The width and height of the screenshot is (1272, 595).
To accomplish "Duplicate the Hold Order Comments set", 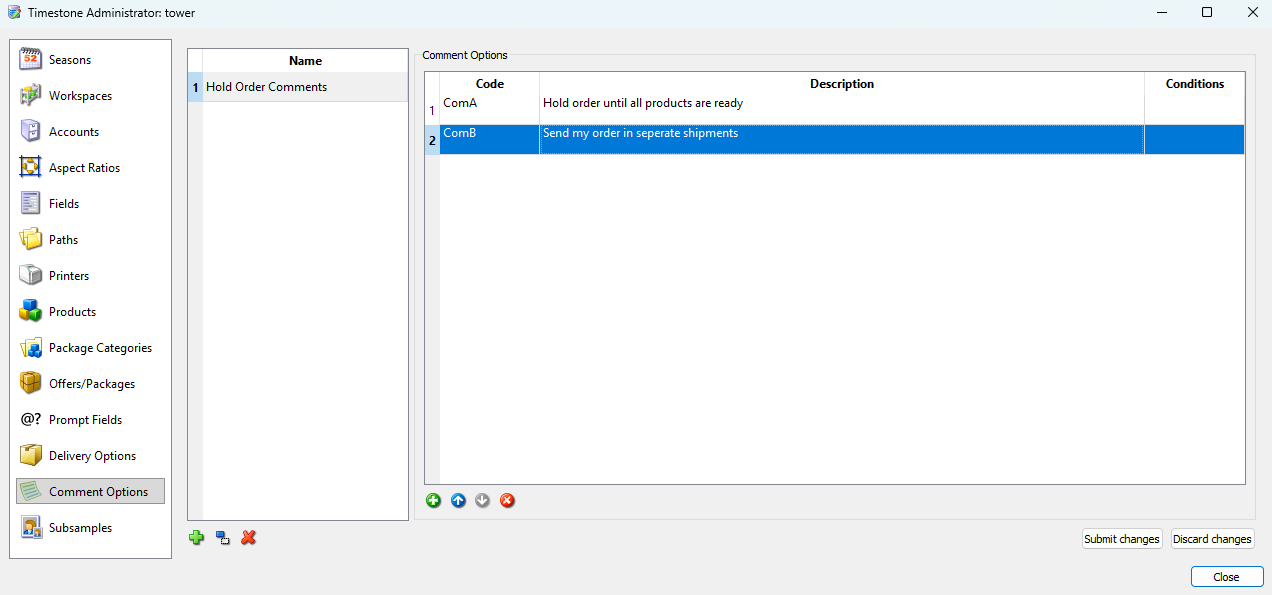I will coord(222,538).
